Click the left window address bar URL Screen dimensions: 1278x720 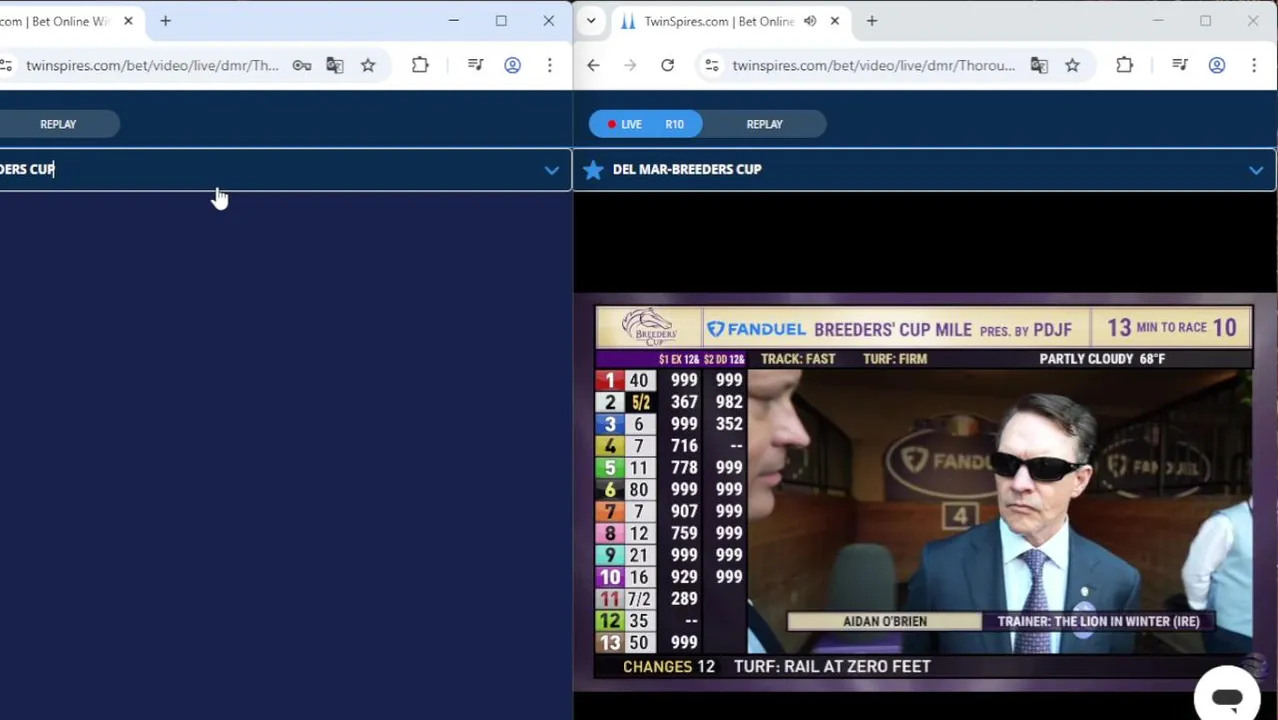(x=152, y=66)
